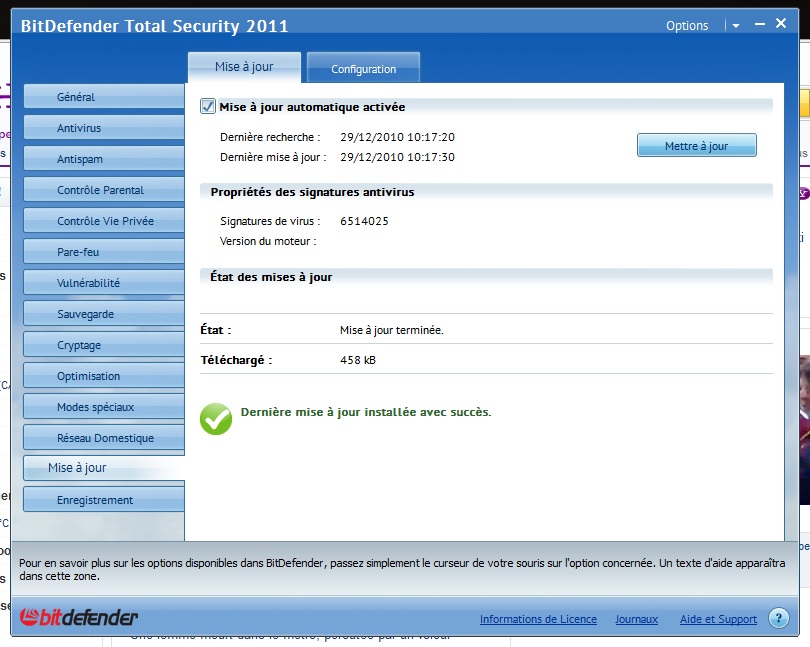Screen dimensions: 810x647
Task: Open the Optimisation section
Action: pos(104,376)
